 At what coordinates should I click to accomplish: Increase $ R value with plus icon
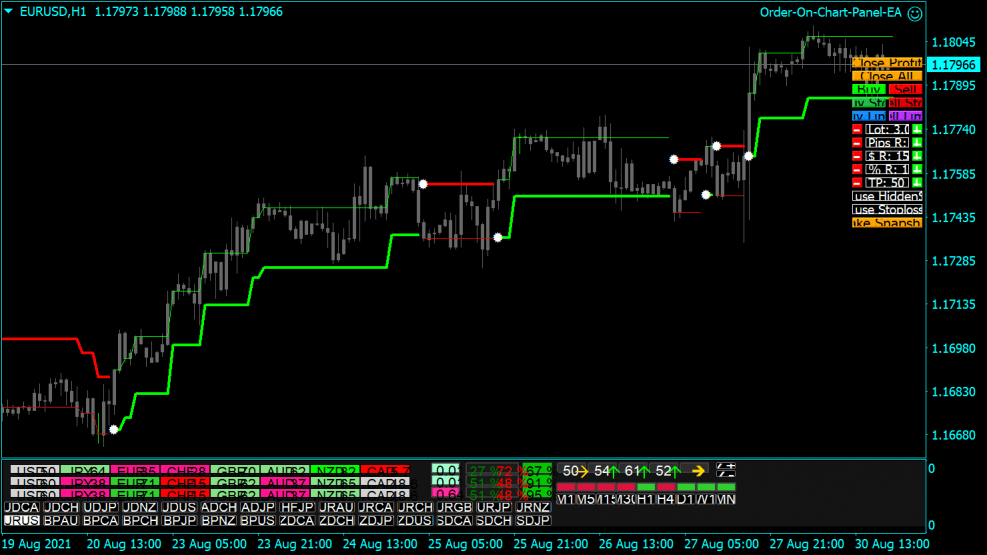[918, 155]
